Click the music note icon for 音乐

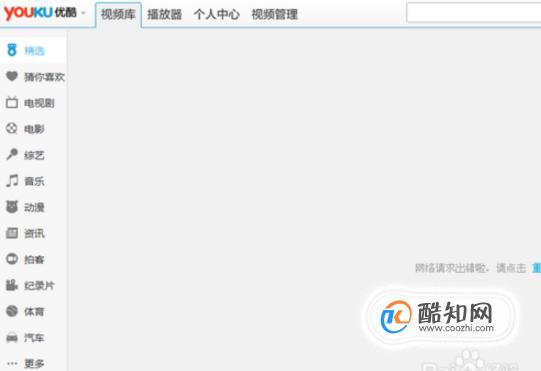pyautogui.click(x=12, y=180)
